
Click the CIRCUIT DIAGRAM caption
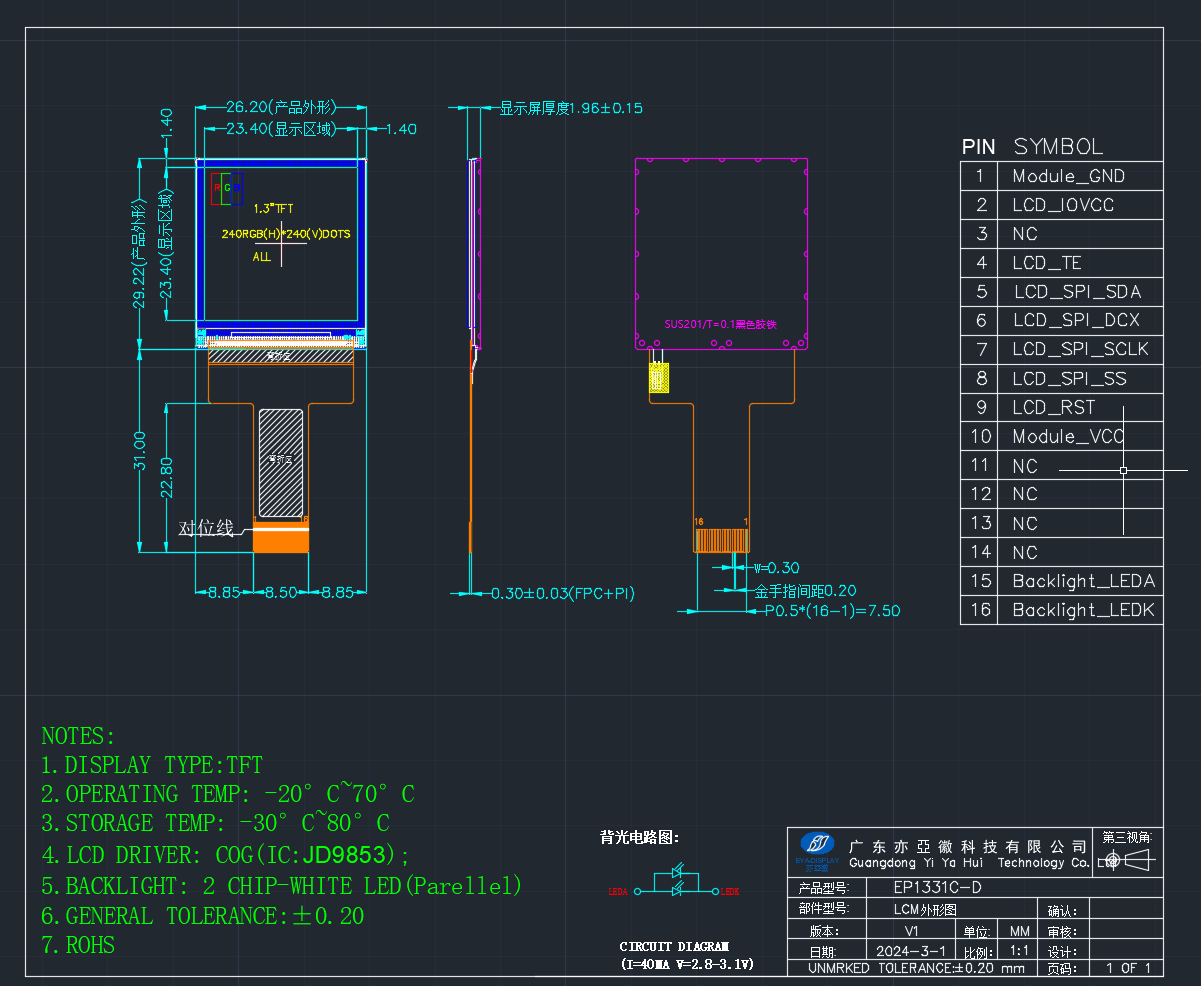click(x=674, y=946)
